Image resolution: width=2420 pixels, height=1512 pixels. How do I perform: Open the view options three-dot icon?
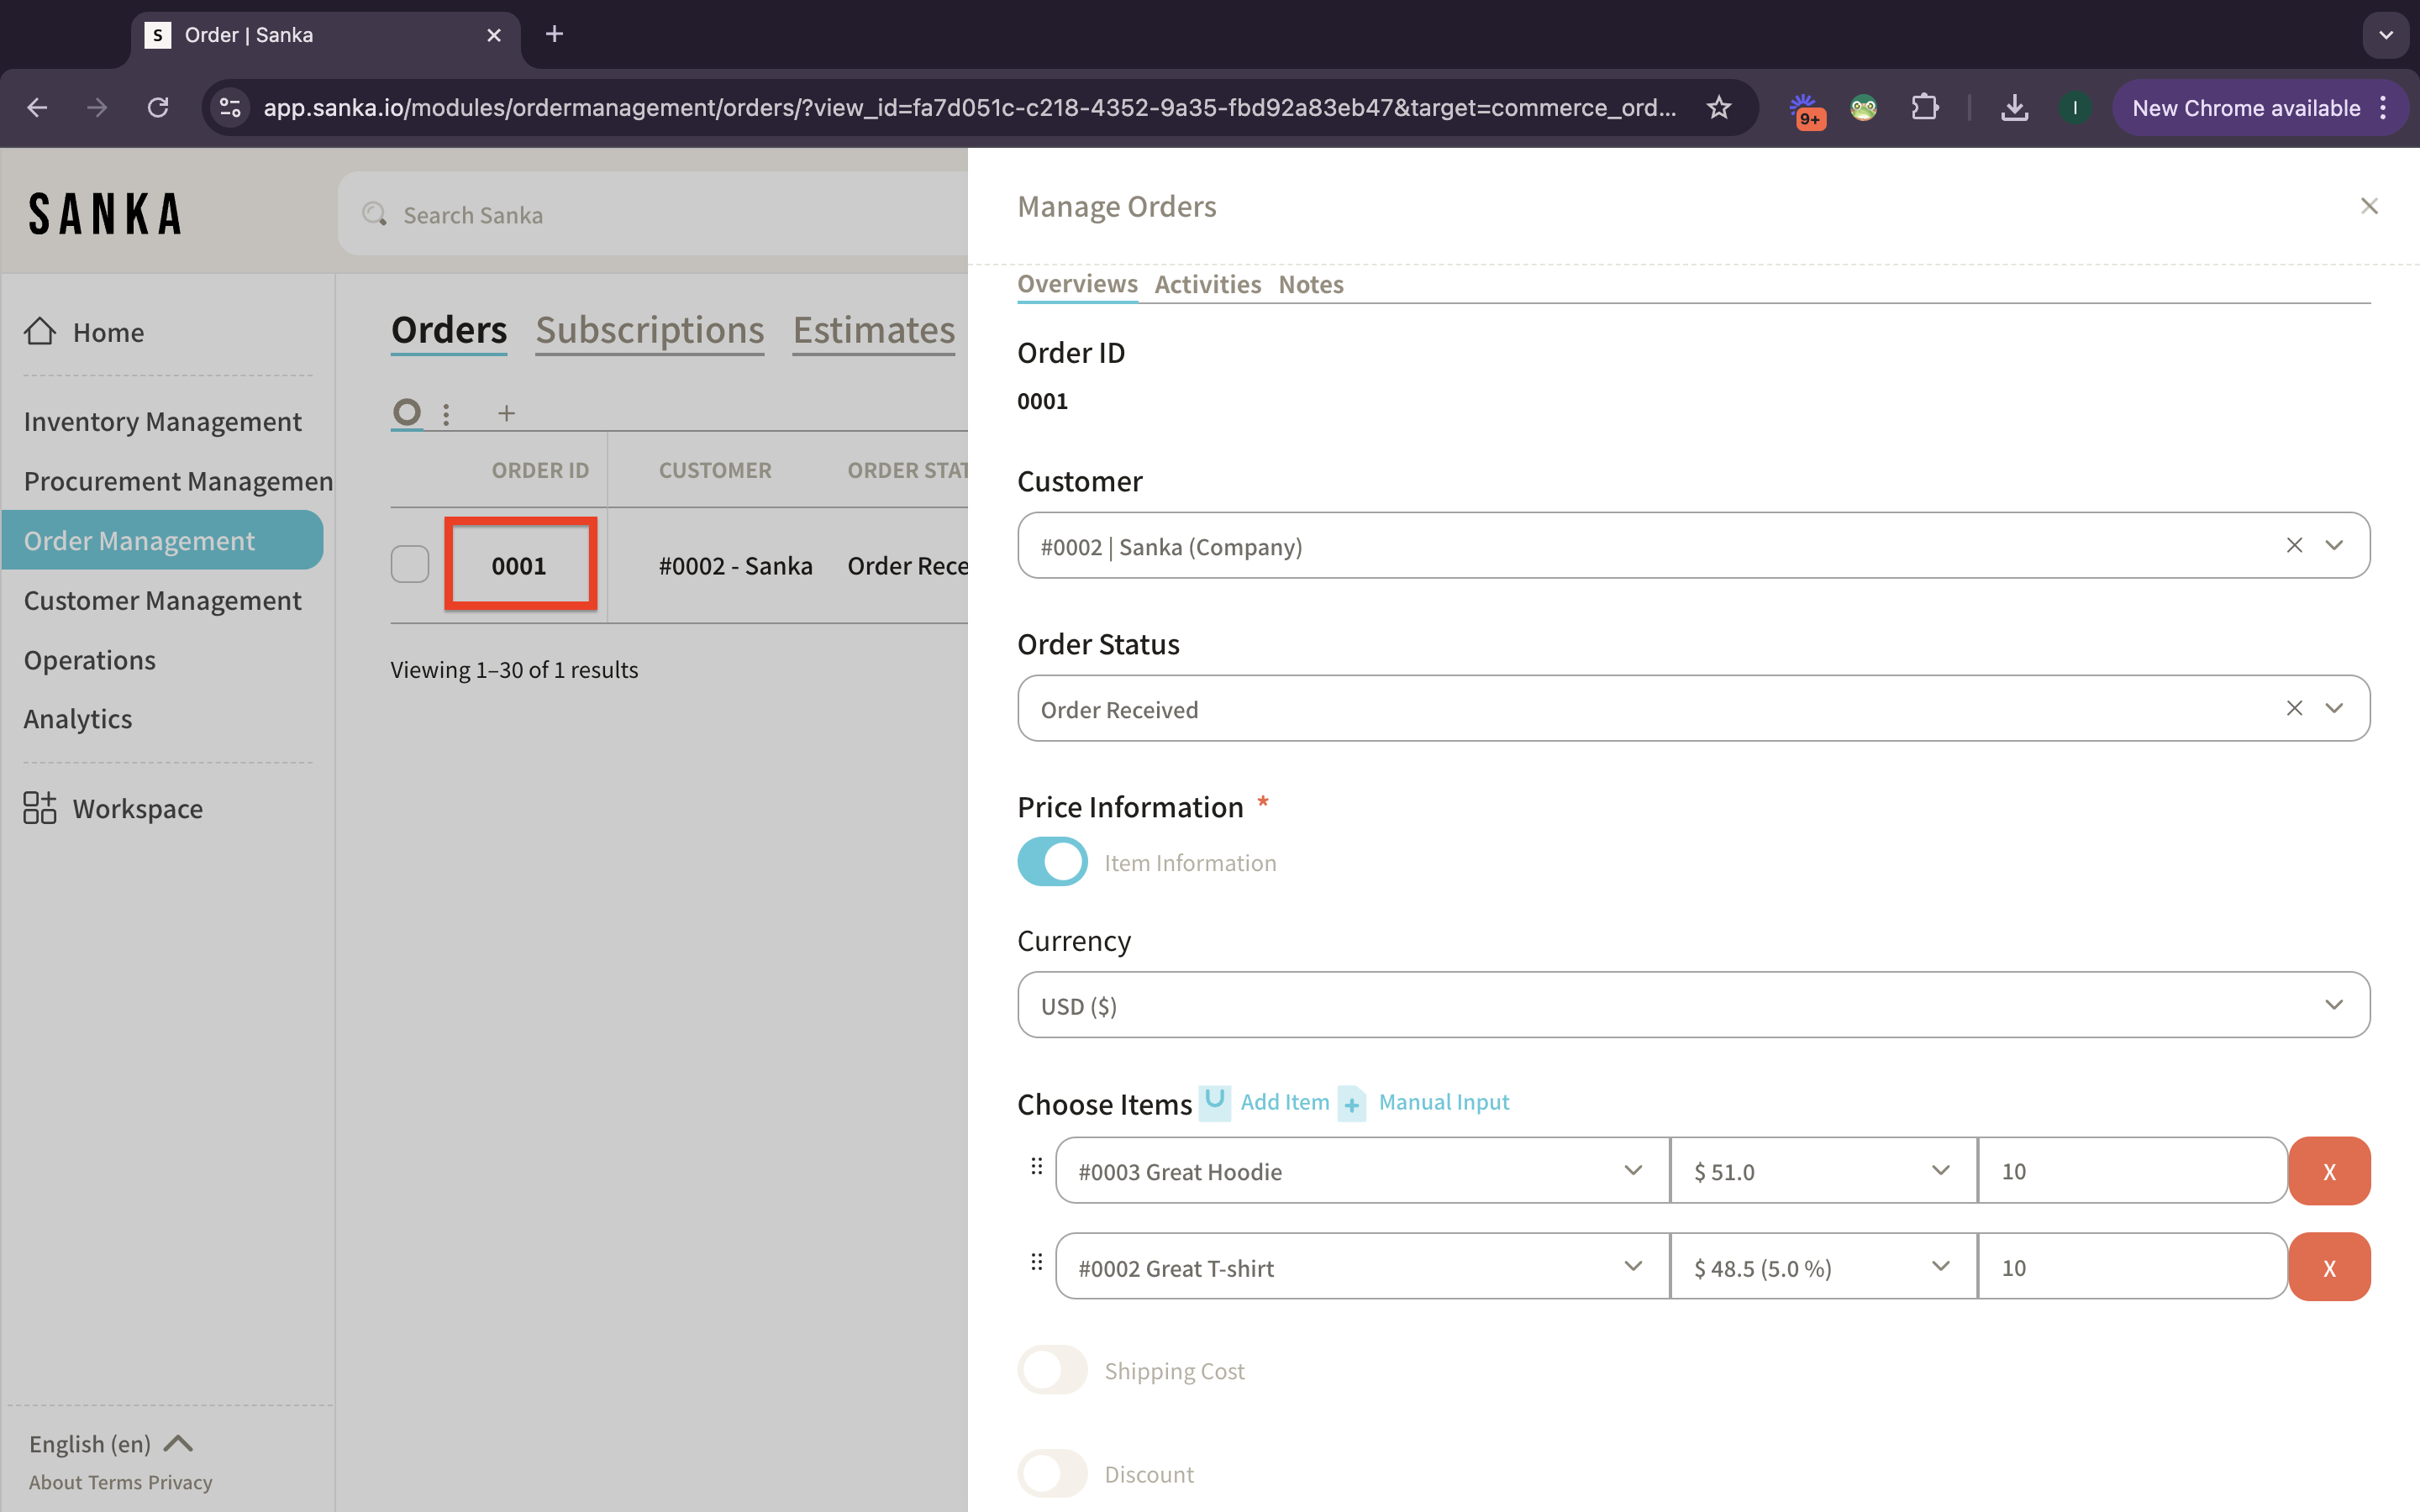[x=446, y=413]
